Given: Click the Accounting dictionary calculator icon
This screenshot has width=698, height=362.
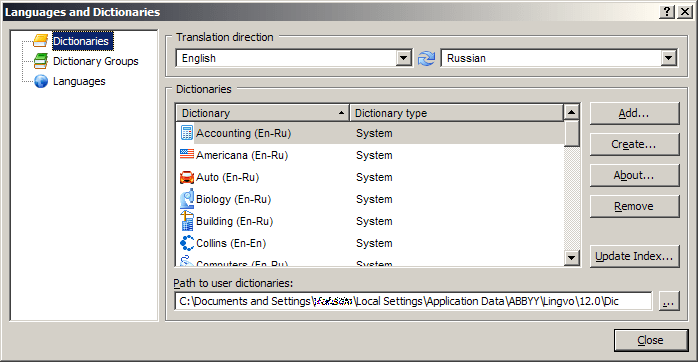Looking at the screenshot, I should (x=187, y=133).
